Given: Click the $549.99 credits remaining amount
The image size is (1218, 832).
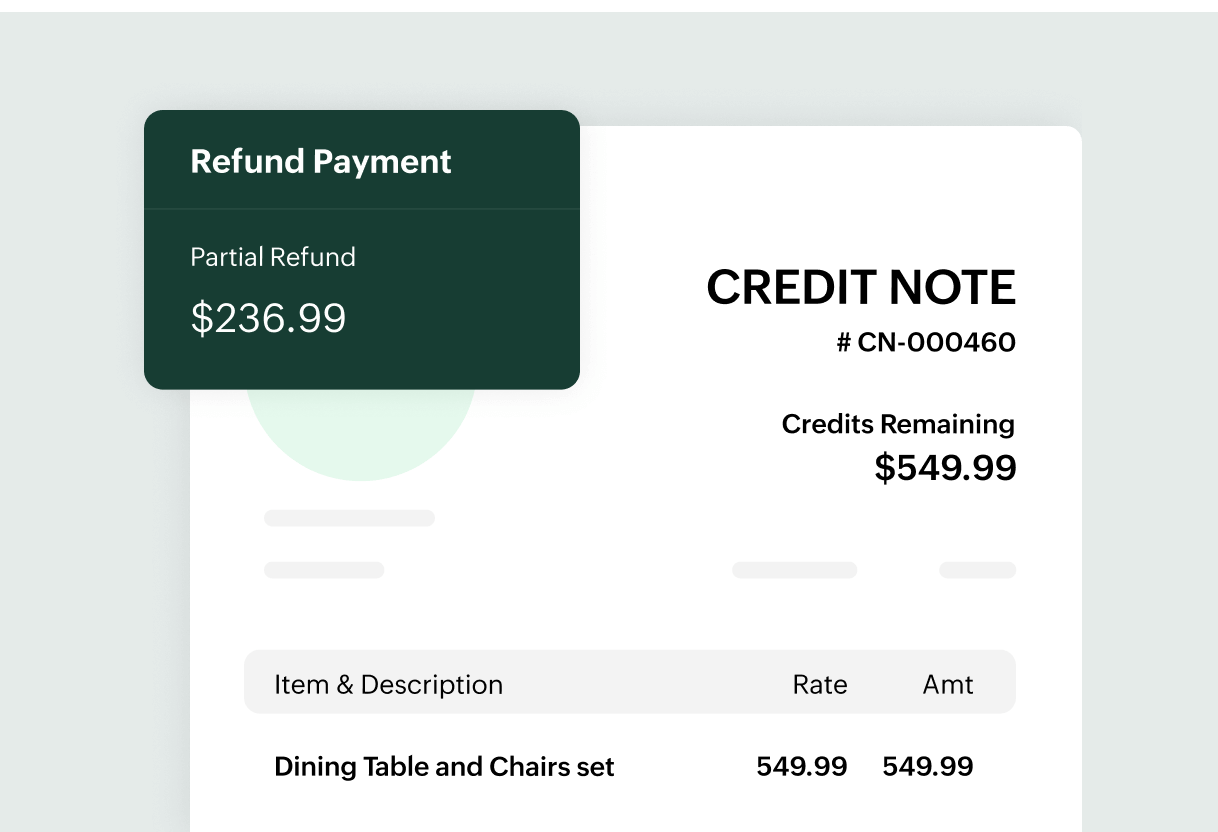Looking at the screenshot, I should 945,467.
